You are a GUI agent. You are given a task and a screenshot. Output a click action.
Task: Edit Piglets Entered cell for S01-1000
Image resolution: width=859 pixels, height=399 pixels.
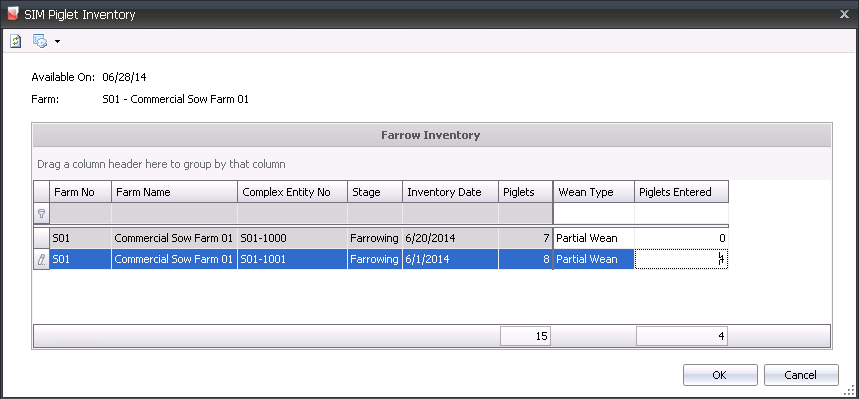tap(682, 238)
